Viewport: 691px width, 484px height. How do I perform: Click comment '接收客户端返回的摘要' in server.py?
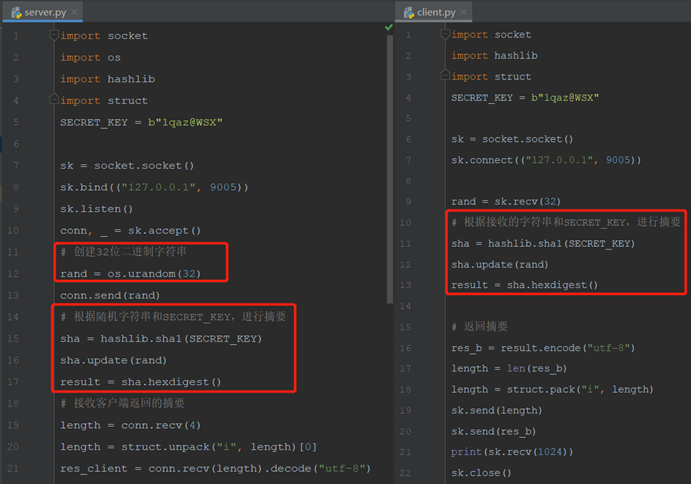(123, 403)
